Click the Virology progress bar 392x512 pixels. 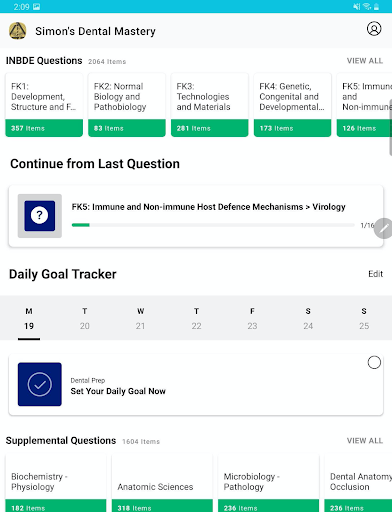point(213,225)
